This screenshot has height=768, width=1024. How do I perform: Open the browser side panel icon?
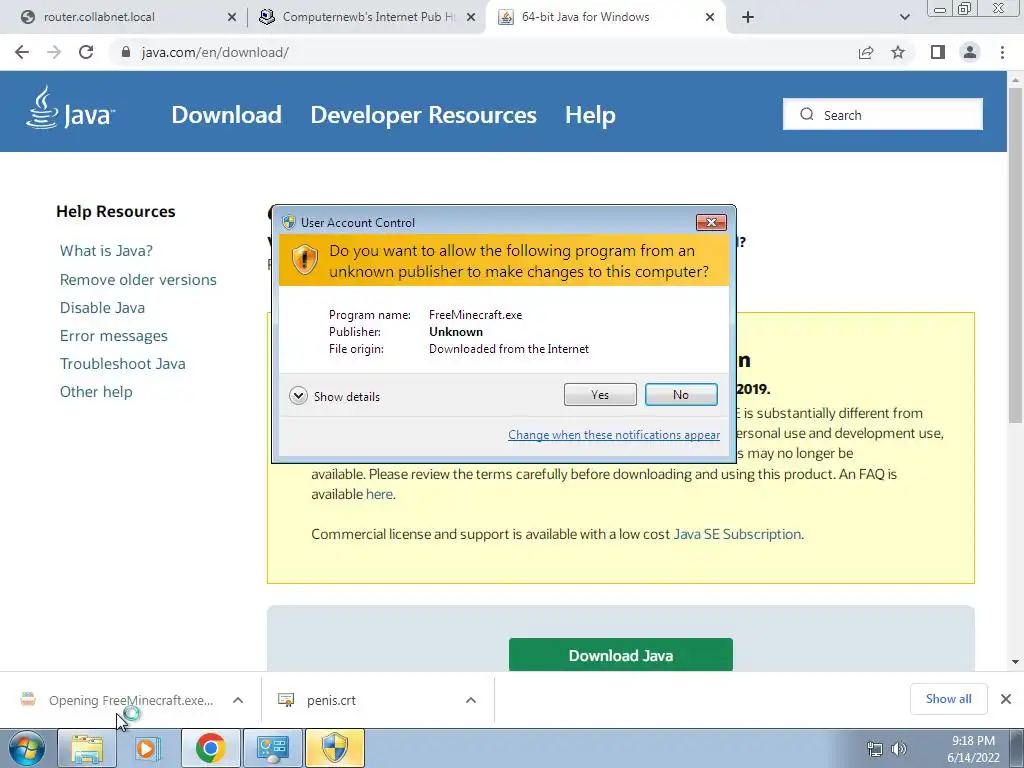pyautogui.click(x=938, y=52)
